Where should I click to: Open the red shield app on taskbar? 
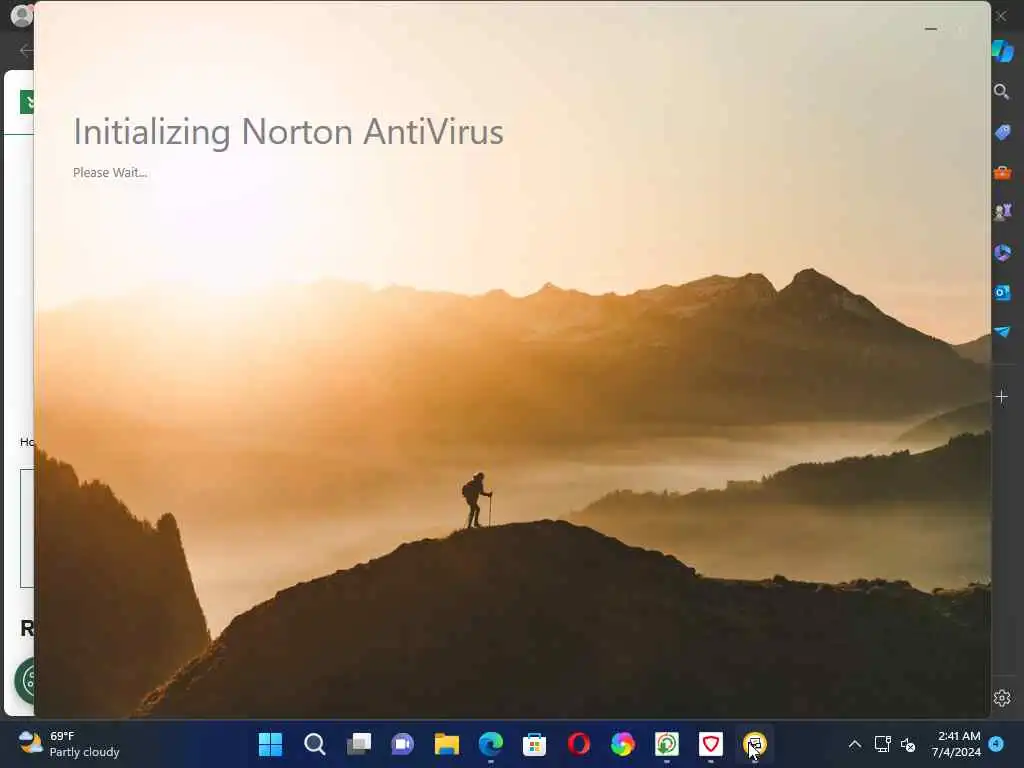[711, 744]
